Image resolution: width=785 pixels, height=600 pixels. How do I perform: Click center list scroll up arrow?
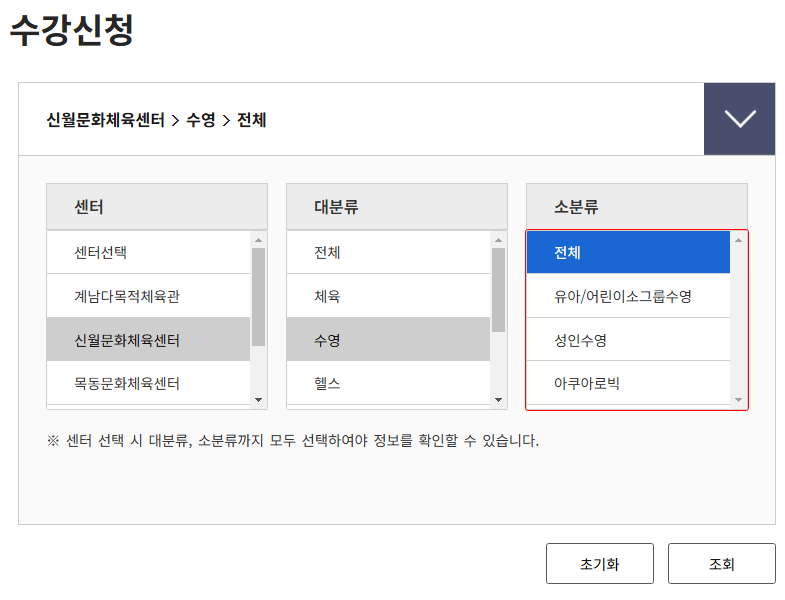258,240
